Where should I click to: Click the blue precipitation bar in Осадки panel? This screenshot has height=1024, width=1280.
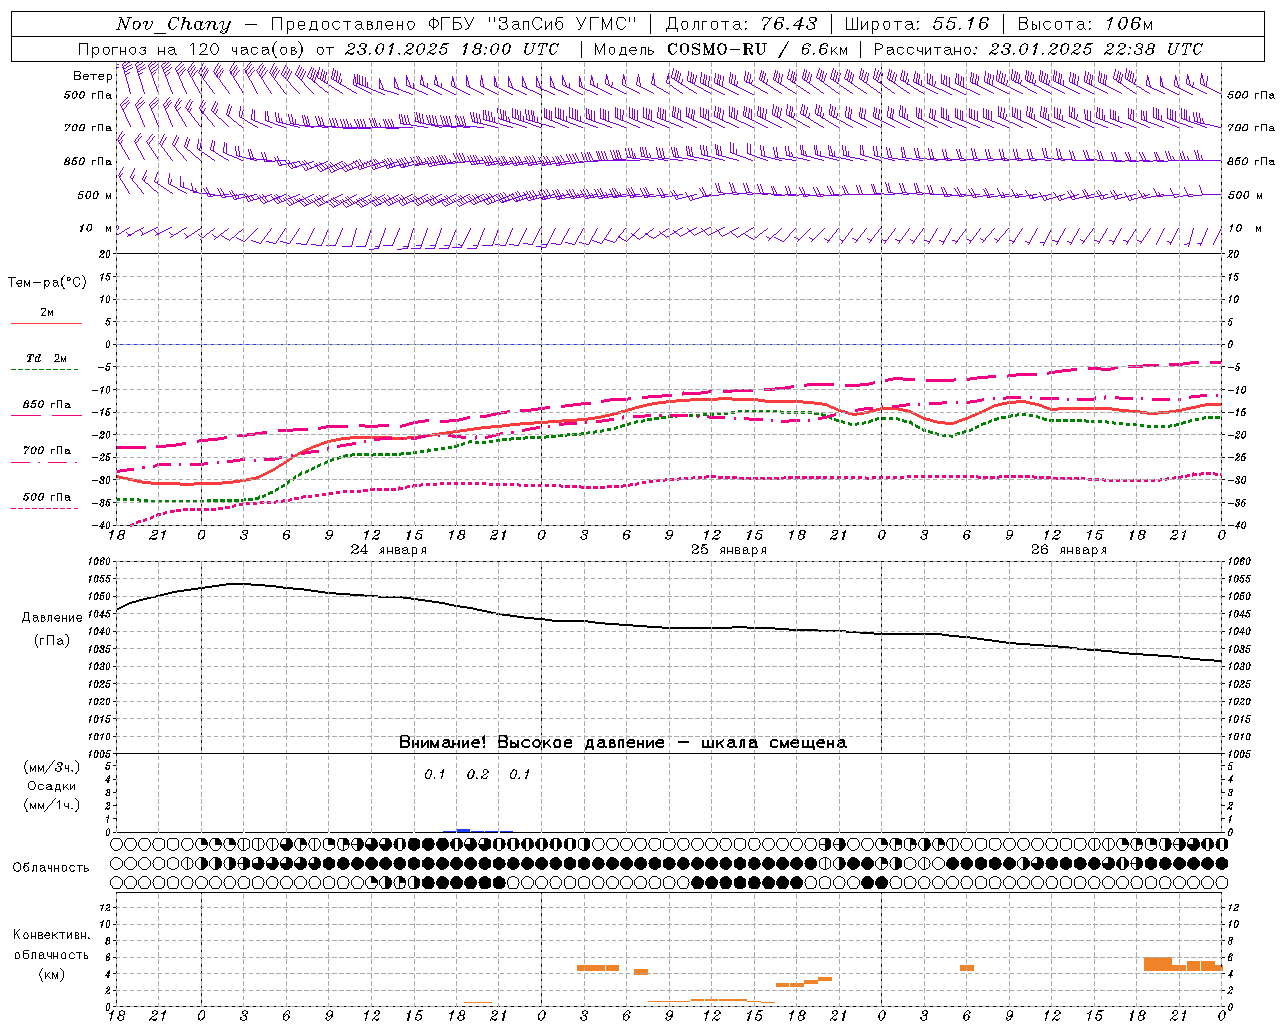463,830
